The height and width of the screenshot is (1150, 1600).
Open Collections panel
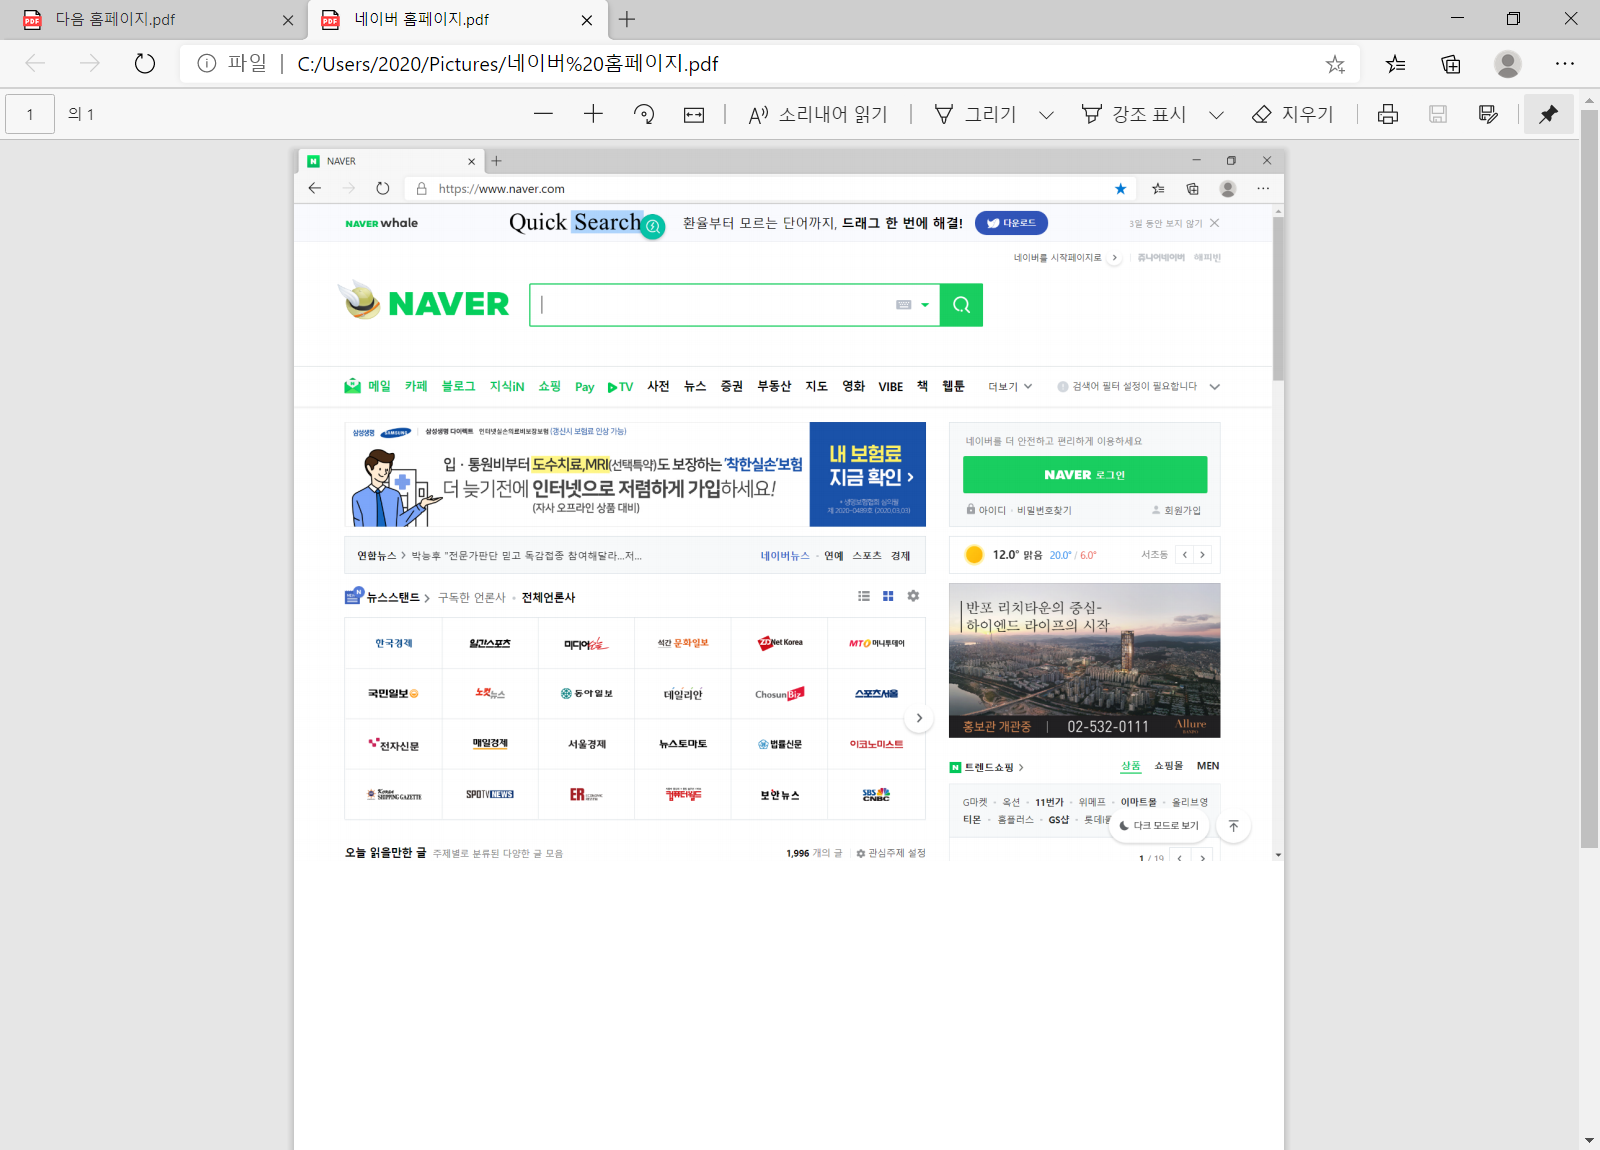[x=1451, y=64]
